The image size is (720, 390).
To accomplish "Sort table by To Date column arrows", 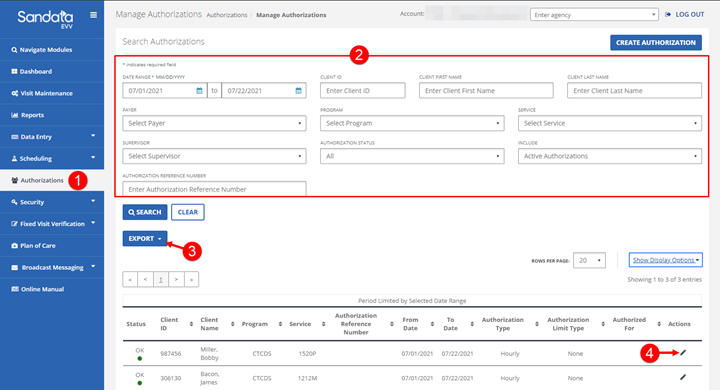I will pyautogui.click(x=472, y=324).
